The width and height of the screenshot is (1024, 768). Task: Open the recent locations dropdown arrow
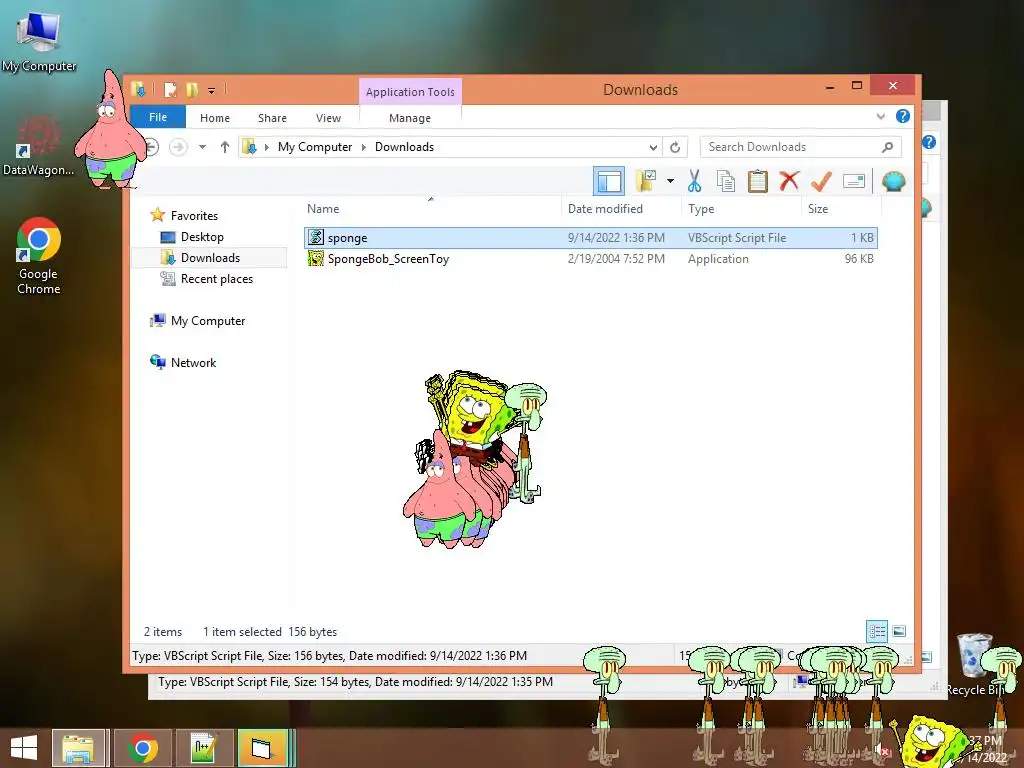[x=202, y=147]
